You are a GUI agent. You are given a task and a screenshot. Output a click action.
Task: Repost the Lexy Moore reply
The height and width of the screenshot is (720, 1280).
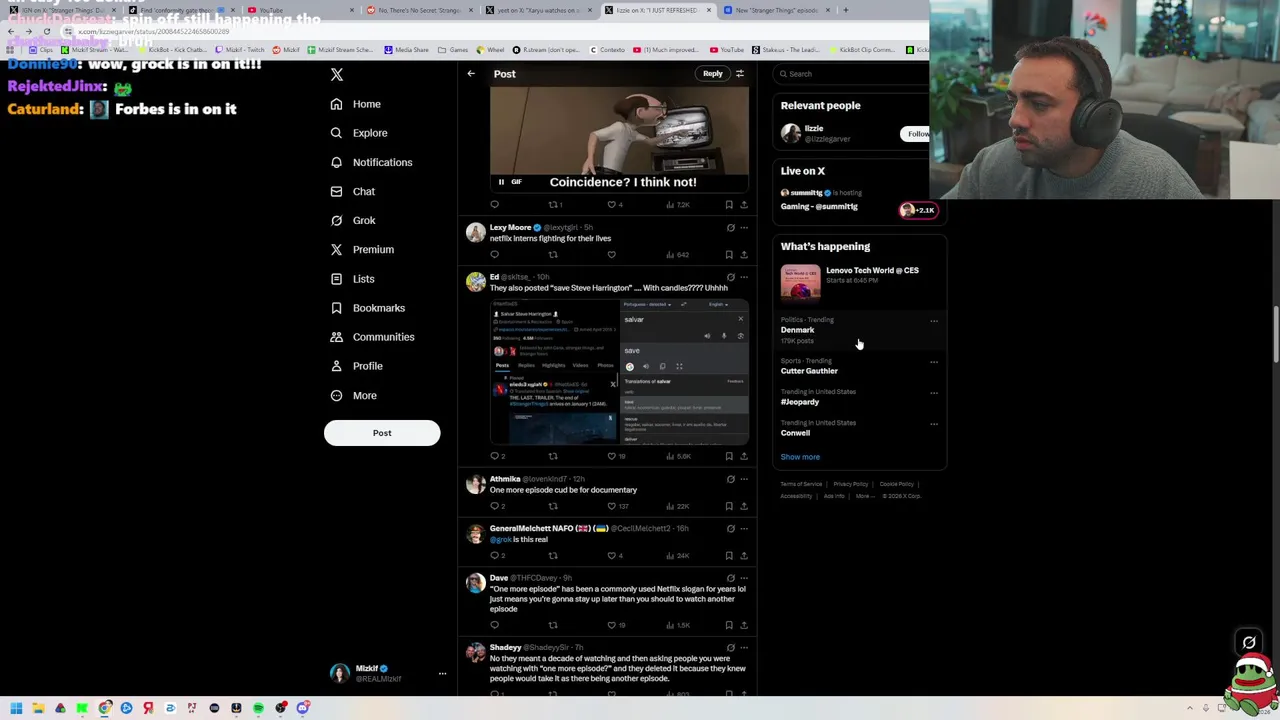coord(553,254)
